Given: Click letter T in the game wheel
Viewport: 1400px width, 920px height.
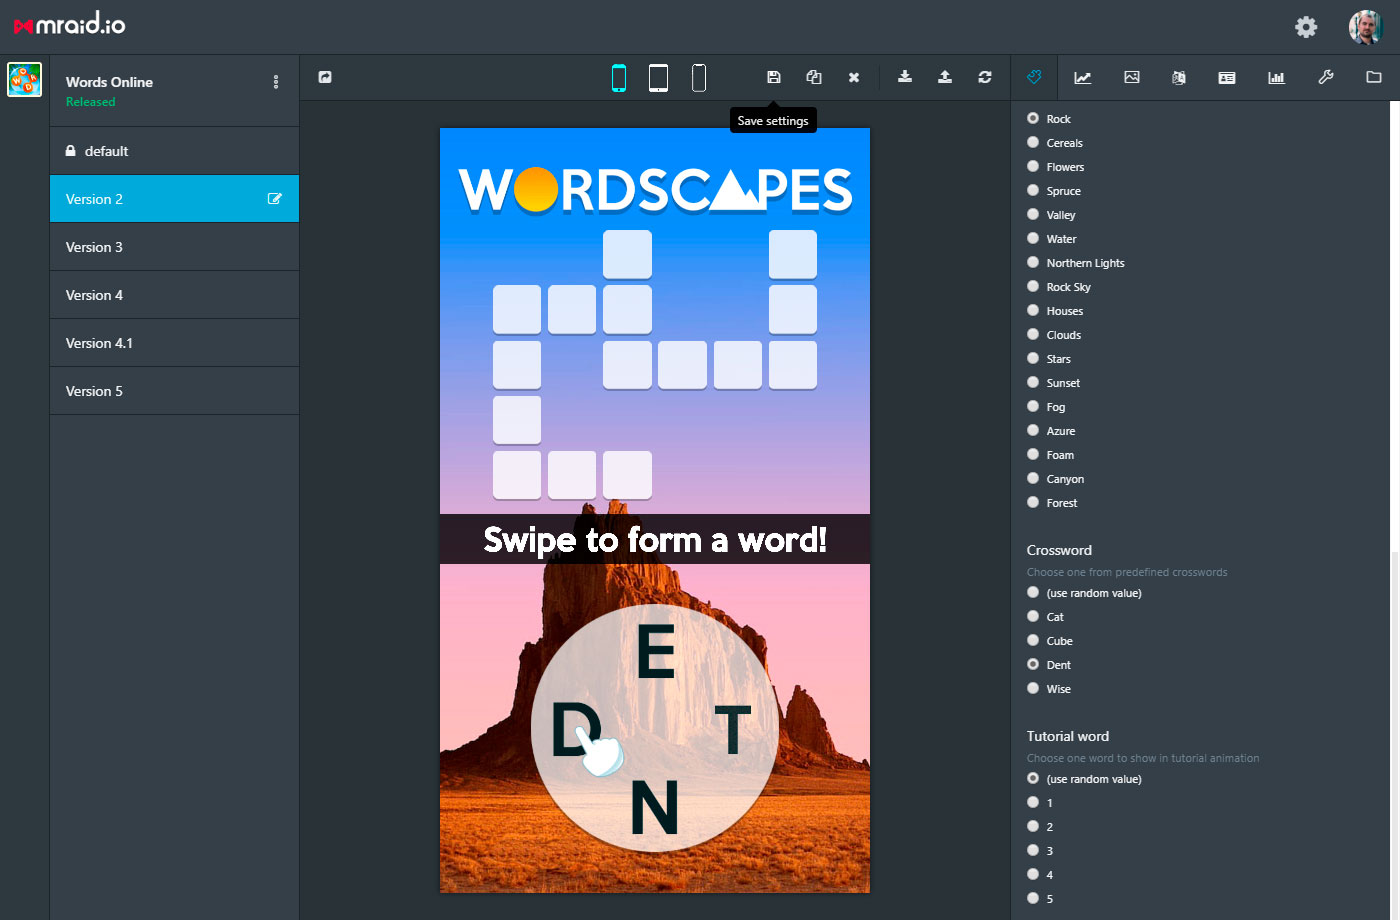Looking at the screenshot, I should pos(733,729).
